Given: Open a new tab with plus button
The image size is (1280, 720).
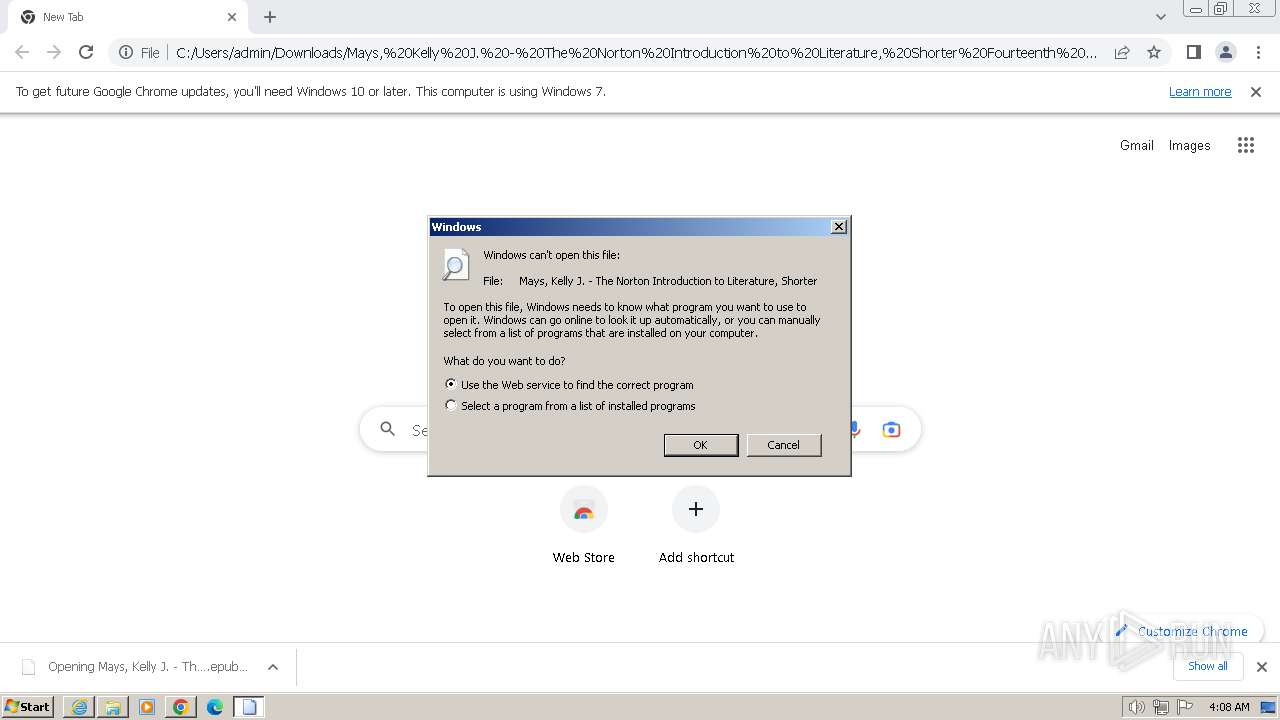Looking at the screenshot, I should [270, 17].
